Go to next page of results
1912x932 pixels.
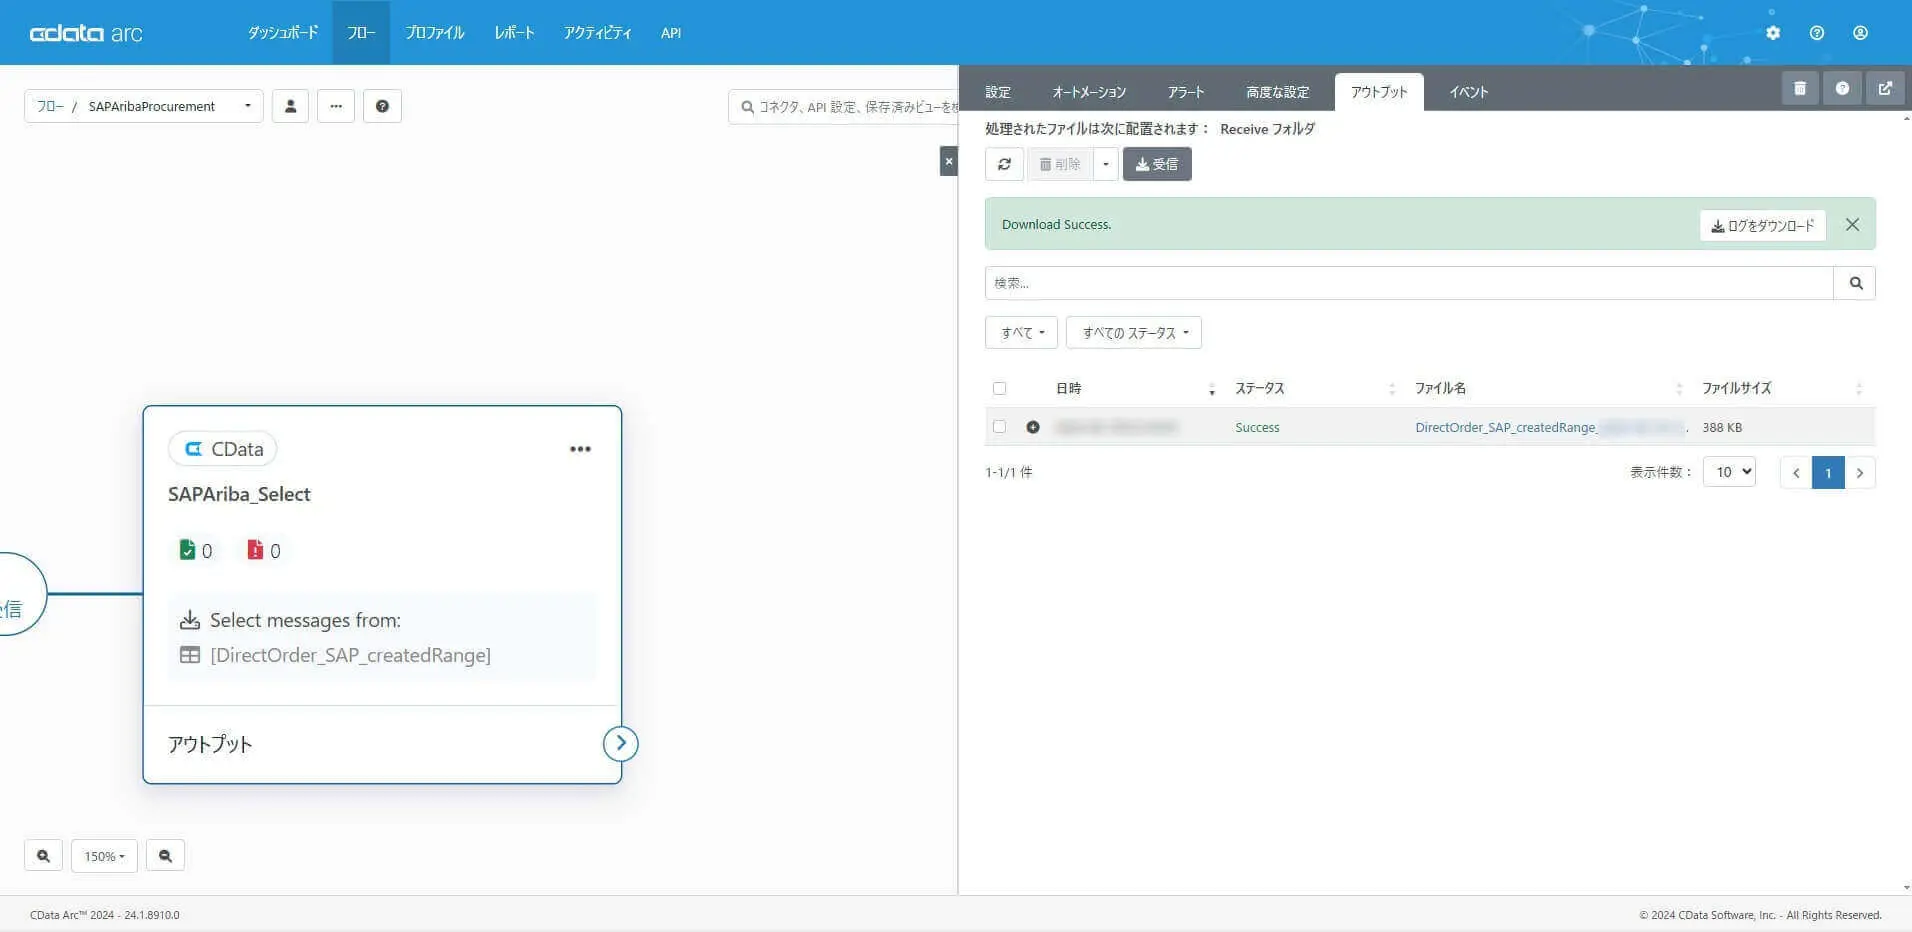click(x=1860, y=473)
